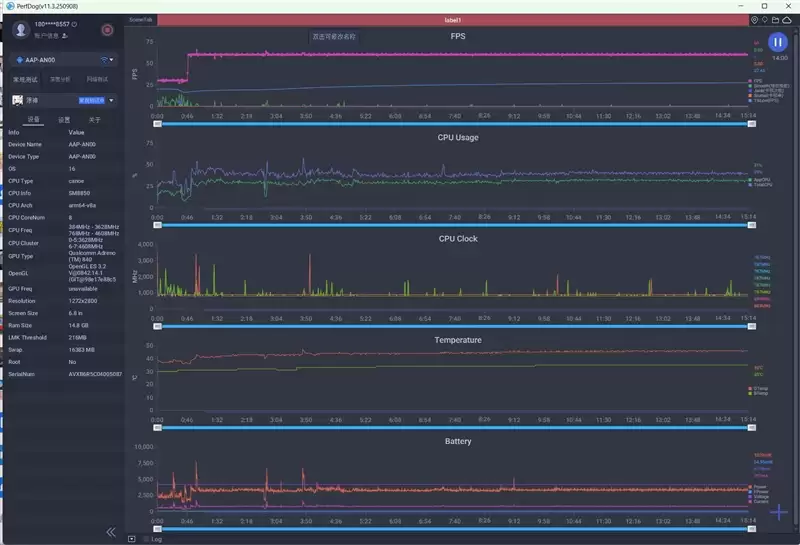Click the blue plus add-chart icon
This screenshot has height=545, width=800.
click(x=779, y=514)
